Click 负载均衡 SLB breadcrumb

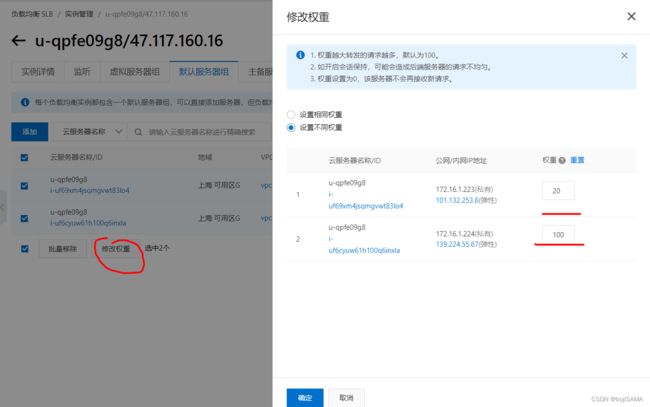click(x=32, y=14)
